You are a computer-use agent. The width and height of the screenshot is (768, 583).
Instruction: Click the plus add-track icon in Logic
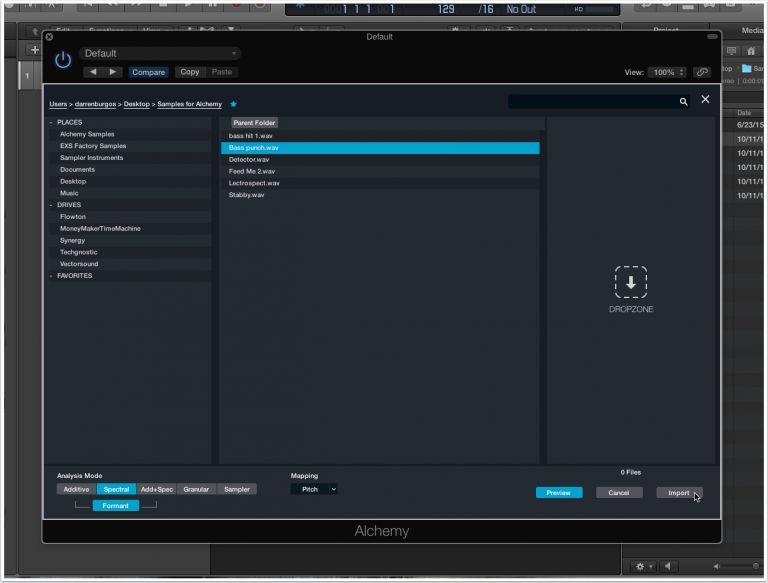pos(34,50)
